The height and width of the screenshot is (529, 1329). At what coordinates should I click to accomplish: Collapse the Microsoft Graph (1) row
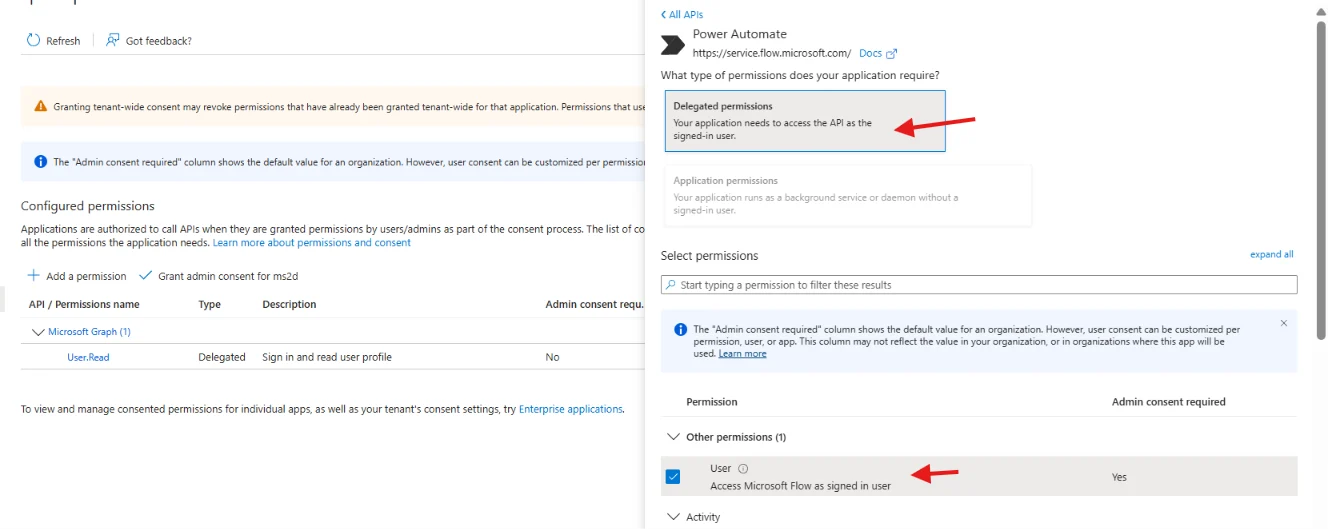(39, 332)
